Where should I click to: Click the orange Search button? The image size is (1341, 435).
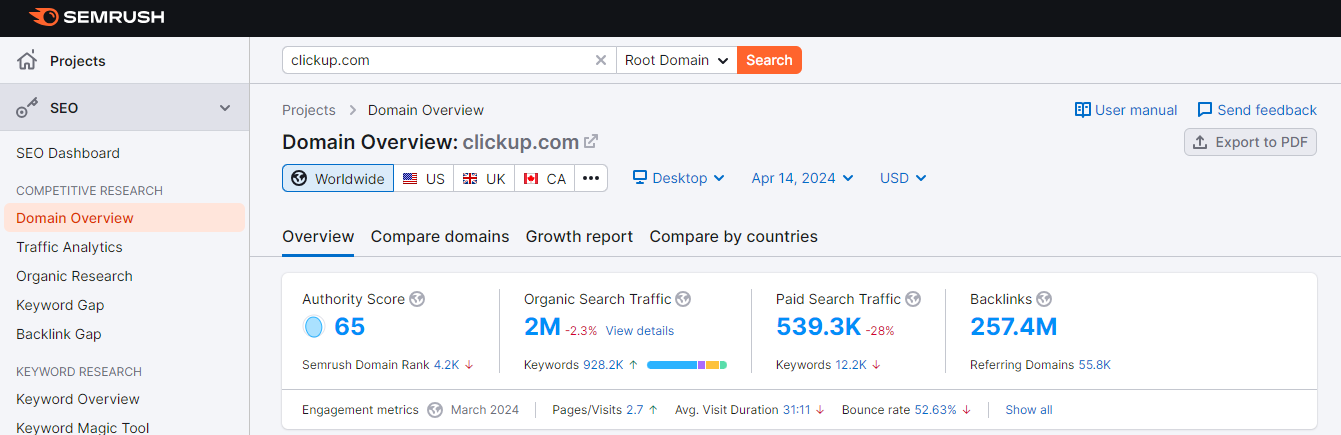point(769,60)
